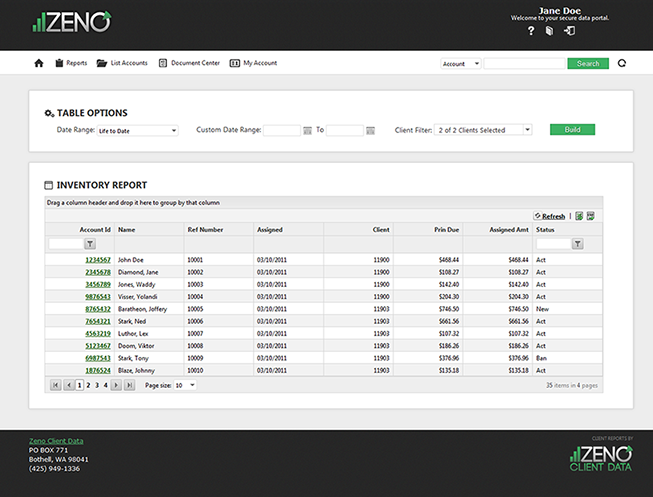Jump to last page of inventory table
This screenshot has height=497, width=653.
tap(129, 385)
